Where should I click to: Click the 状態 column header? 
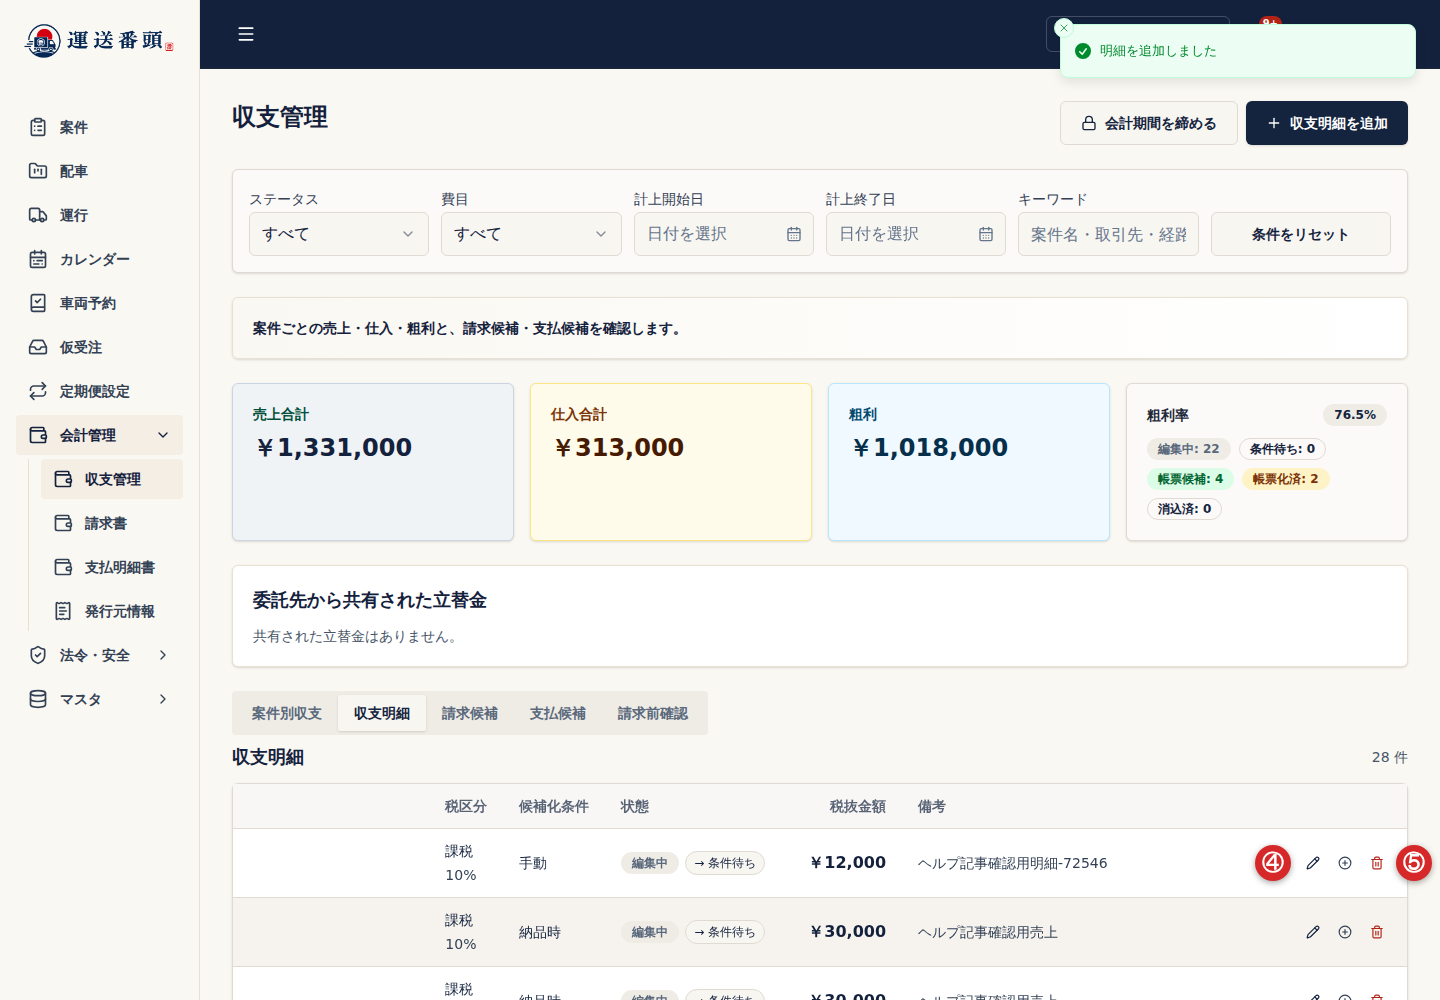(x=635, y=806)
